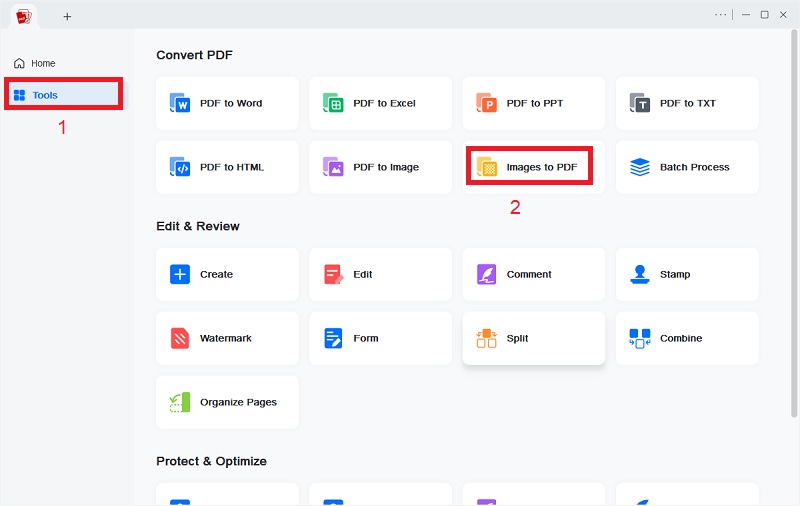Open the PDF to Image purple icon
This screenshot has width=800, height=506.
(333, 167)
